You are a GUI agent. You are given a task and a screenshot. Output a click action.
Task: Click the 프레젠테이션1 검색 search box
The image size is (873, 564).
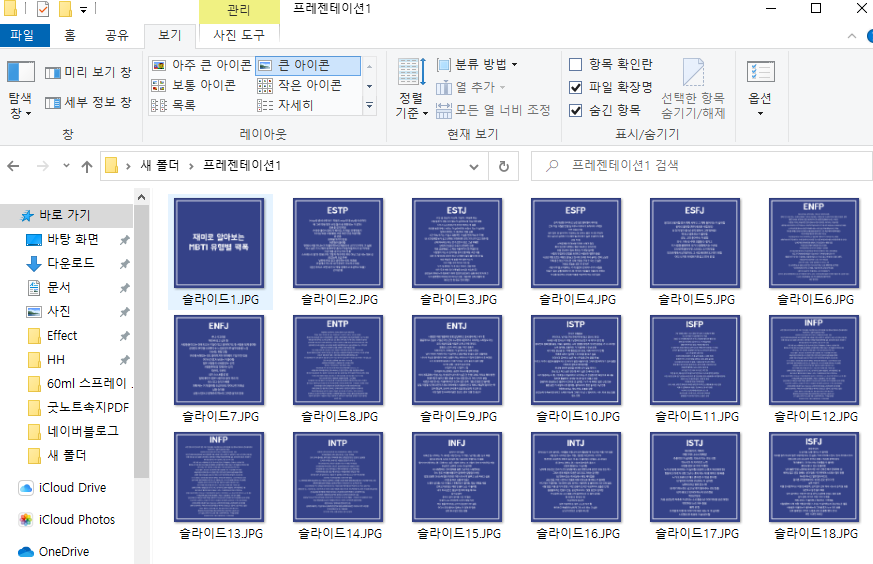(702, 165)
